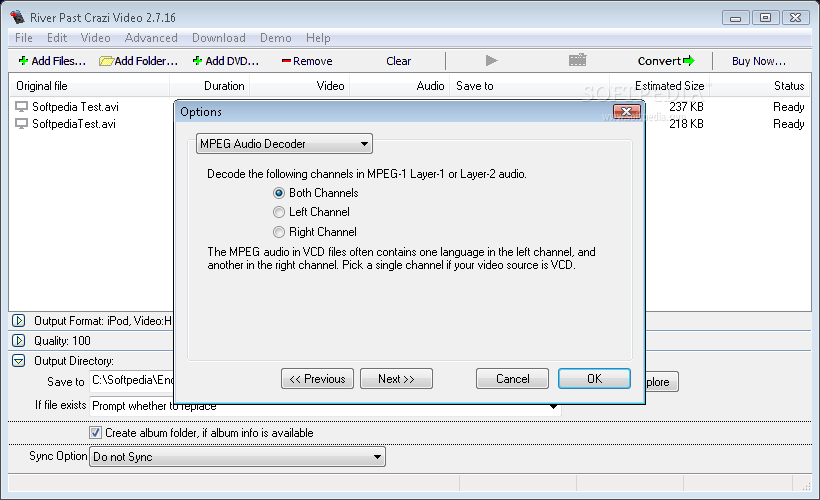
Task: Click the Add Folder toolbar button
Action: click(x=139, y=61)
